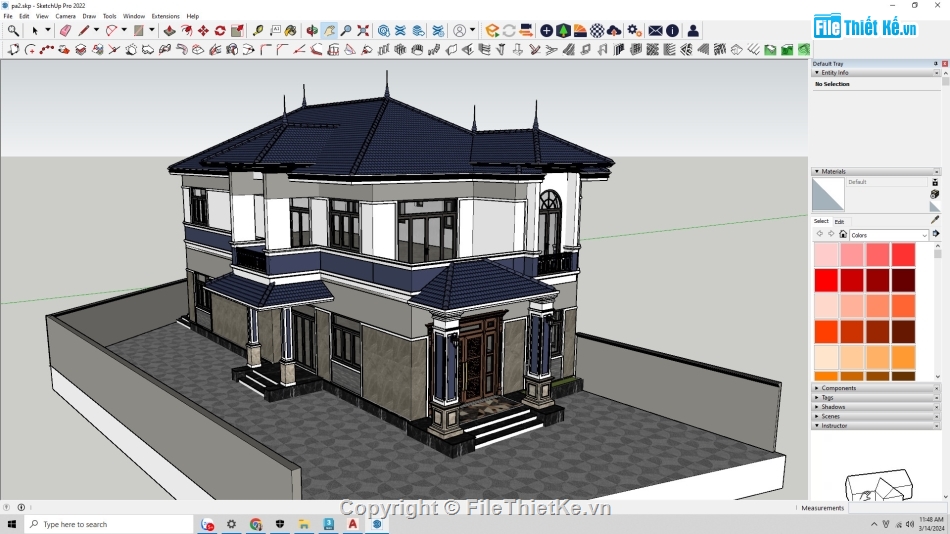Go to material library home
The height and width of the screenshot is (534, 950).
[x=843, y=235]
